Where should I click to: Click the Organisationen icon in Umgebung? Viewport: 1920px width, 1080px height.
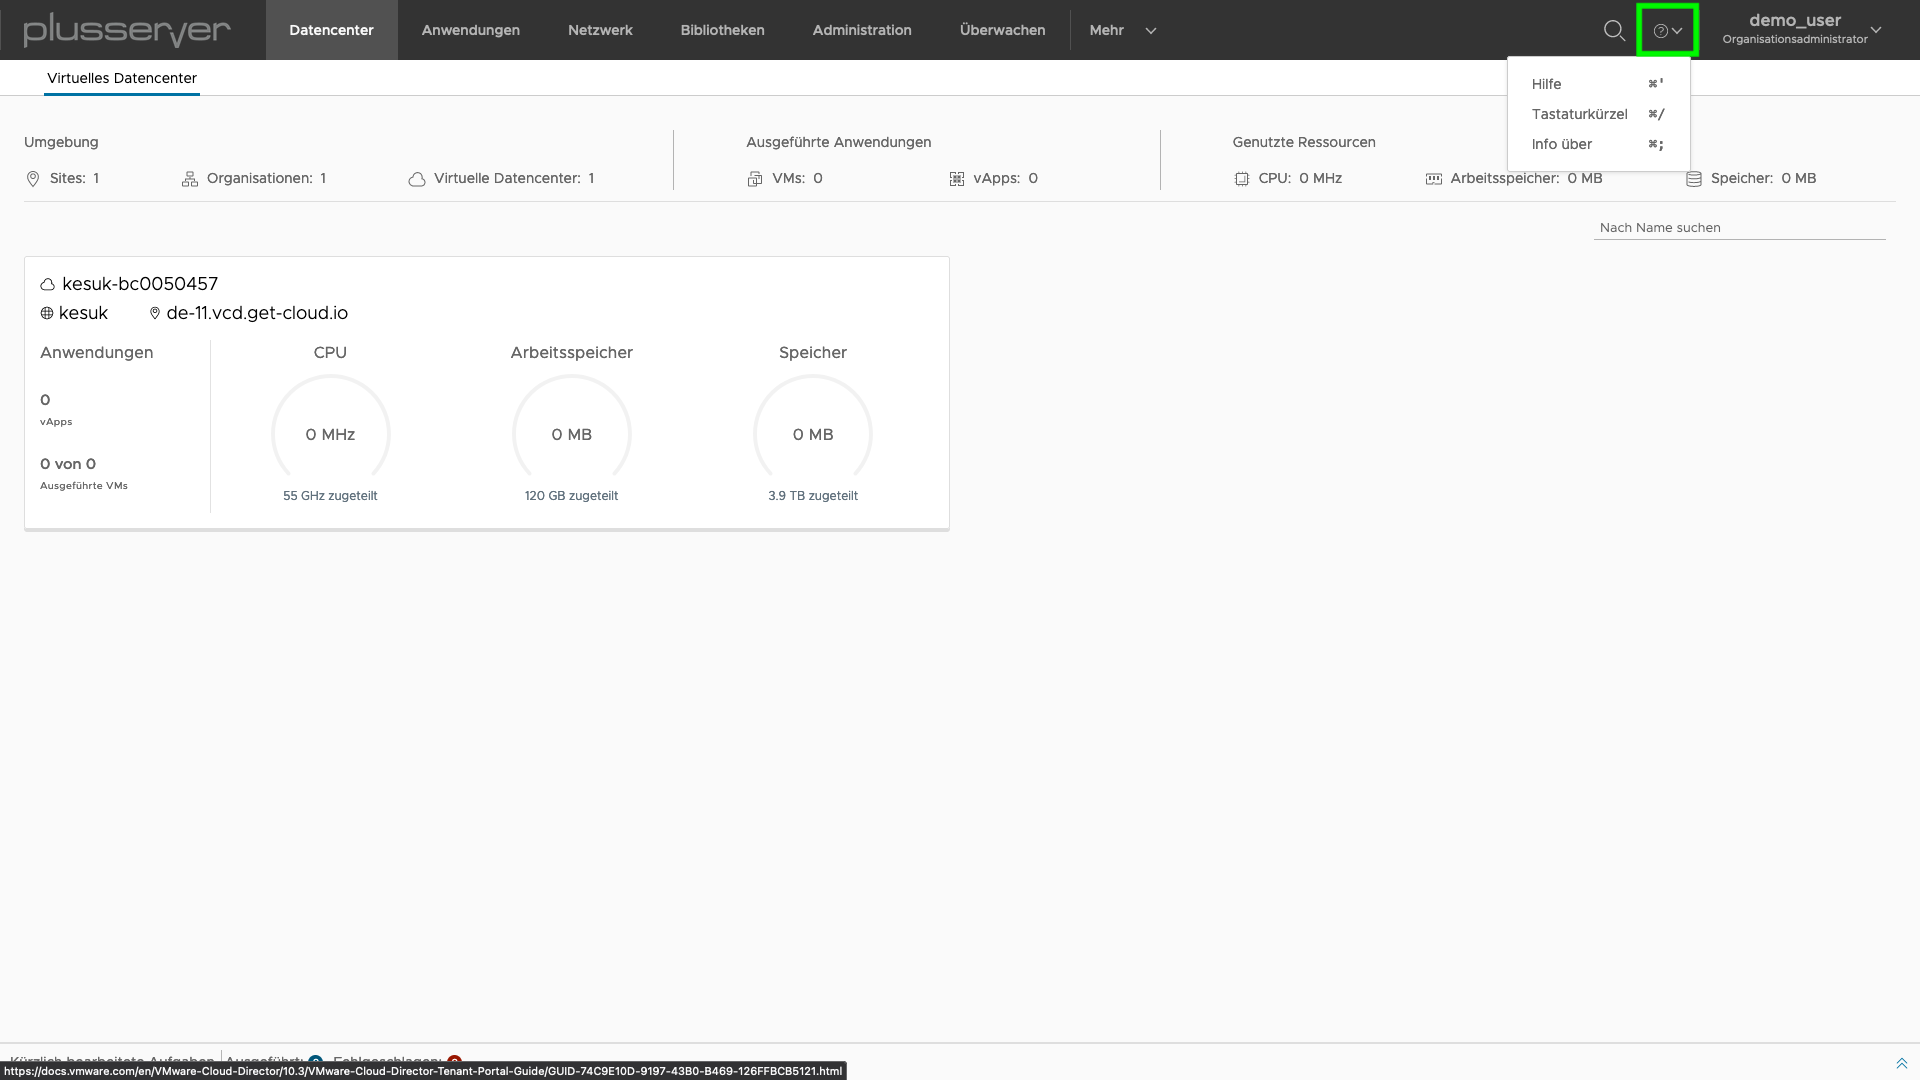tap(190, 178)
